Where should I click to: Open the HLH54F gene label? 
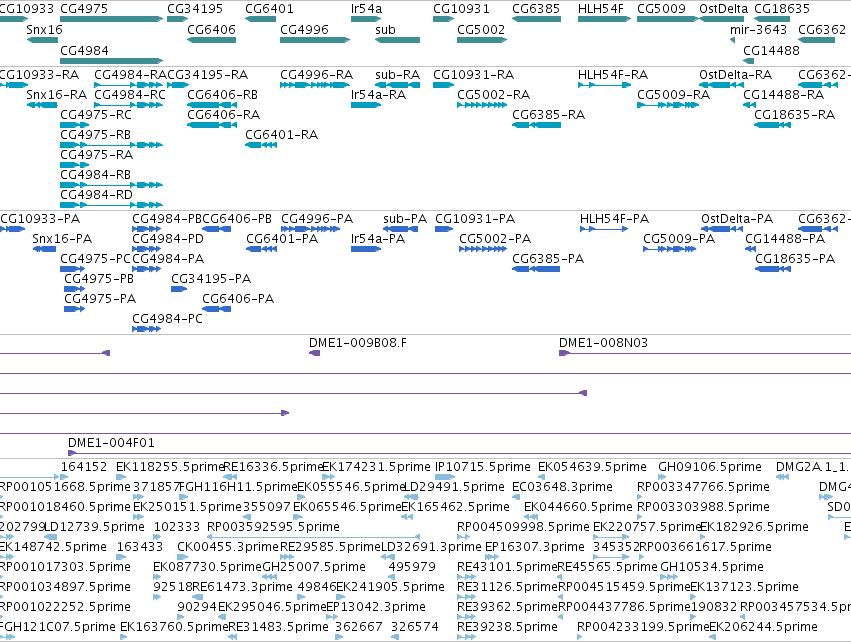pyautogui.click(x=601, y=9)
